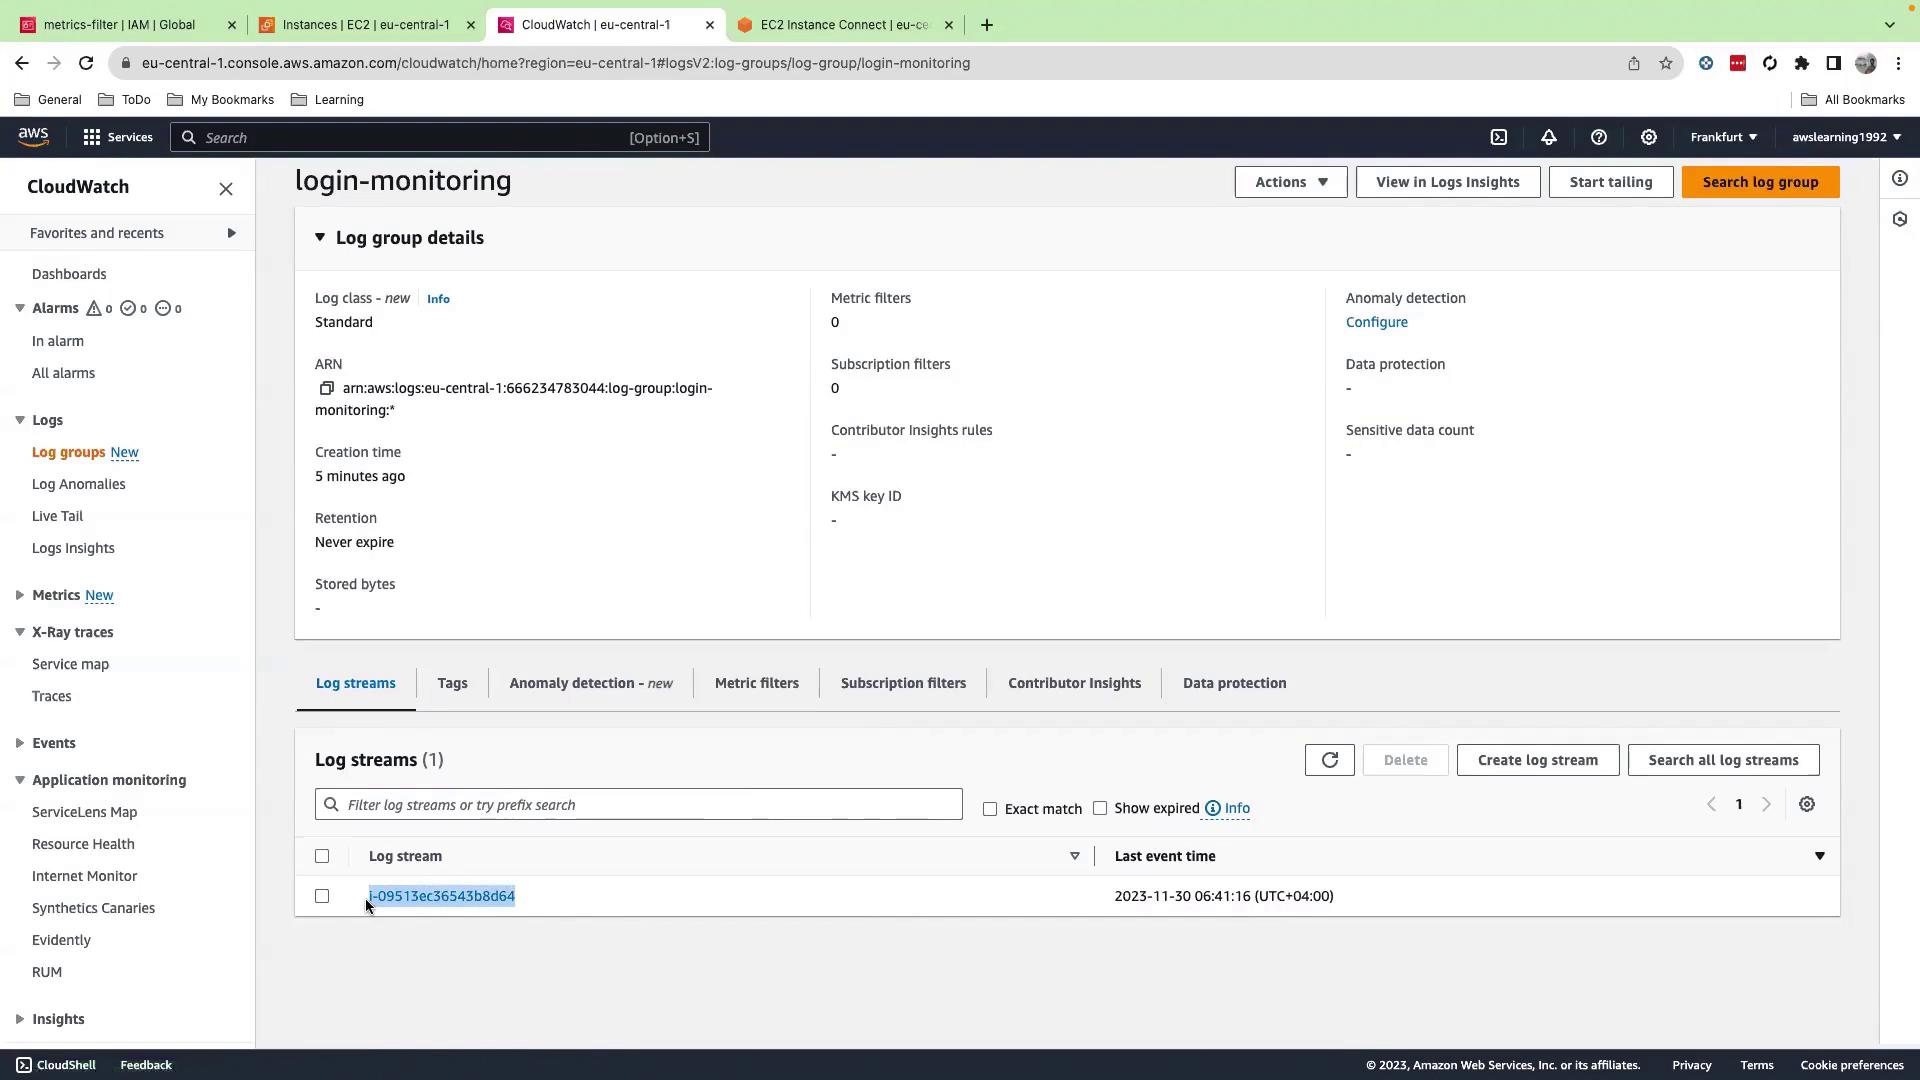Collapse the Log group details section

pyautogui.click(x=320, y=238)
